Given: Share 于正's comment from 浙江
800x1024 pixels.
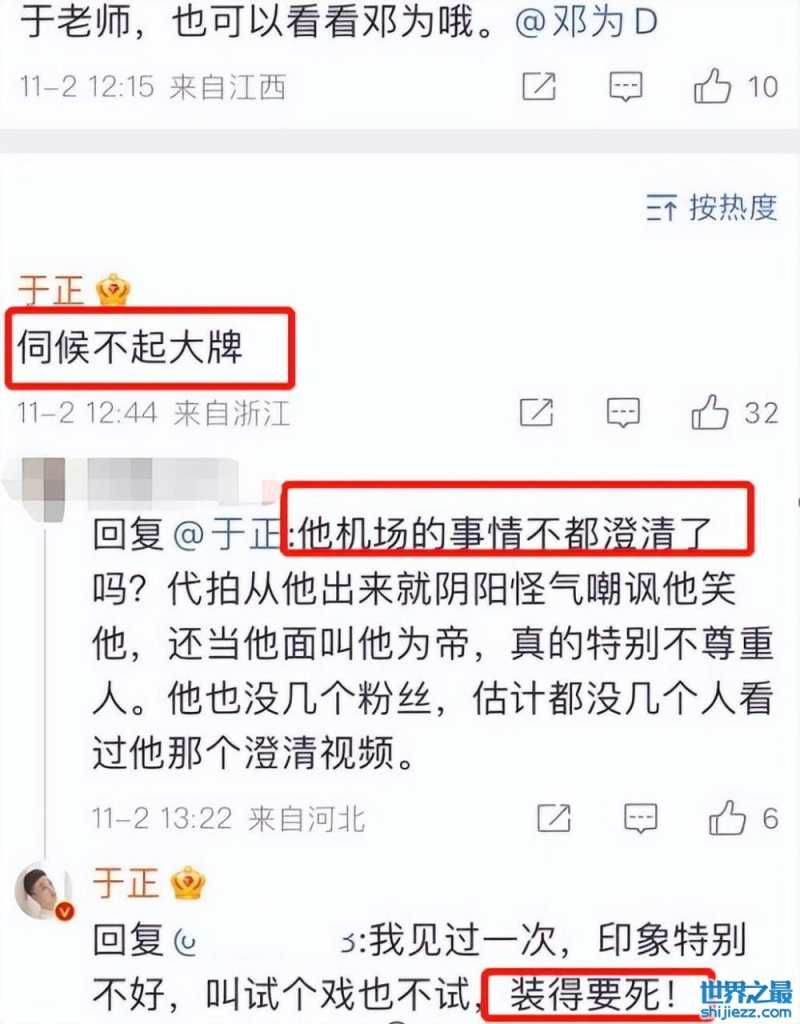Looking at the screenshot, I should [537, 412].
